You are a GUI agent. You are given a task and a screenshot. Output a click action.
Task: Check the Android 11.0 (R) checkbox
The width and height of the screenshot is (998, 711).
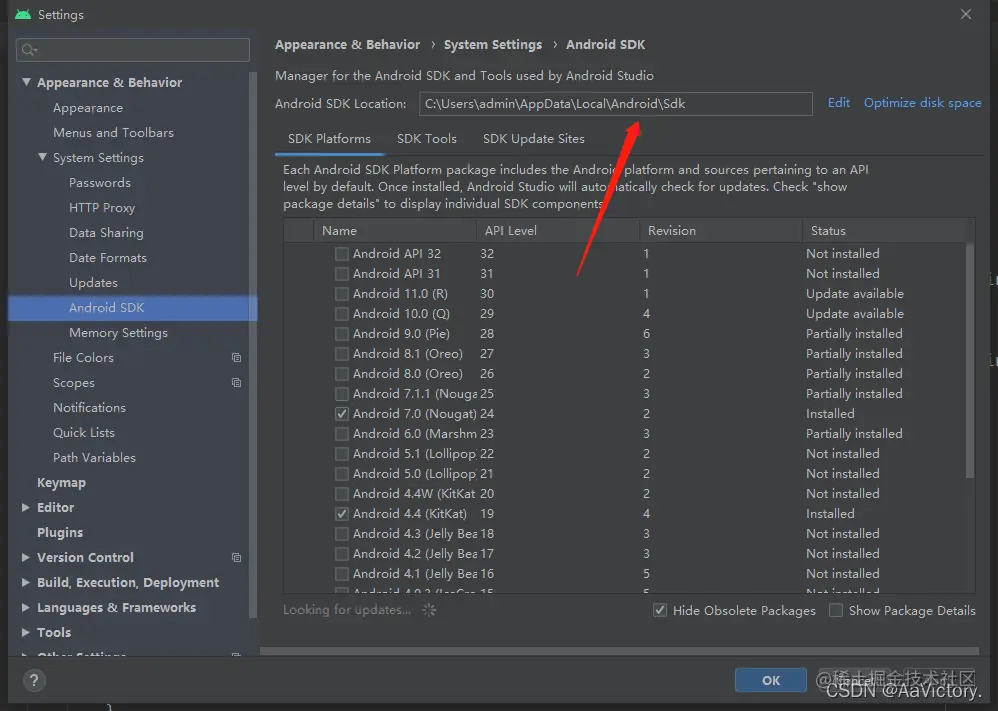point(342,294)
